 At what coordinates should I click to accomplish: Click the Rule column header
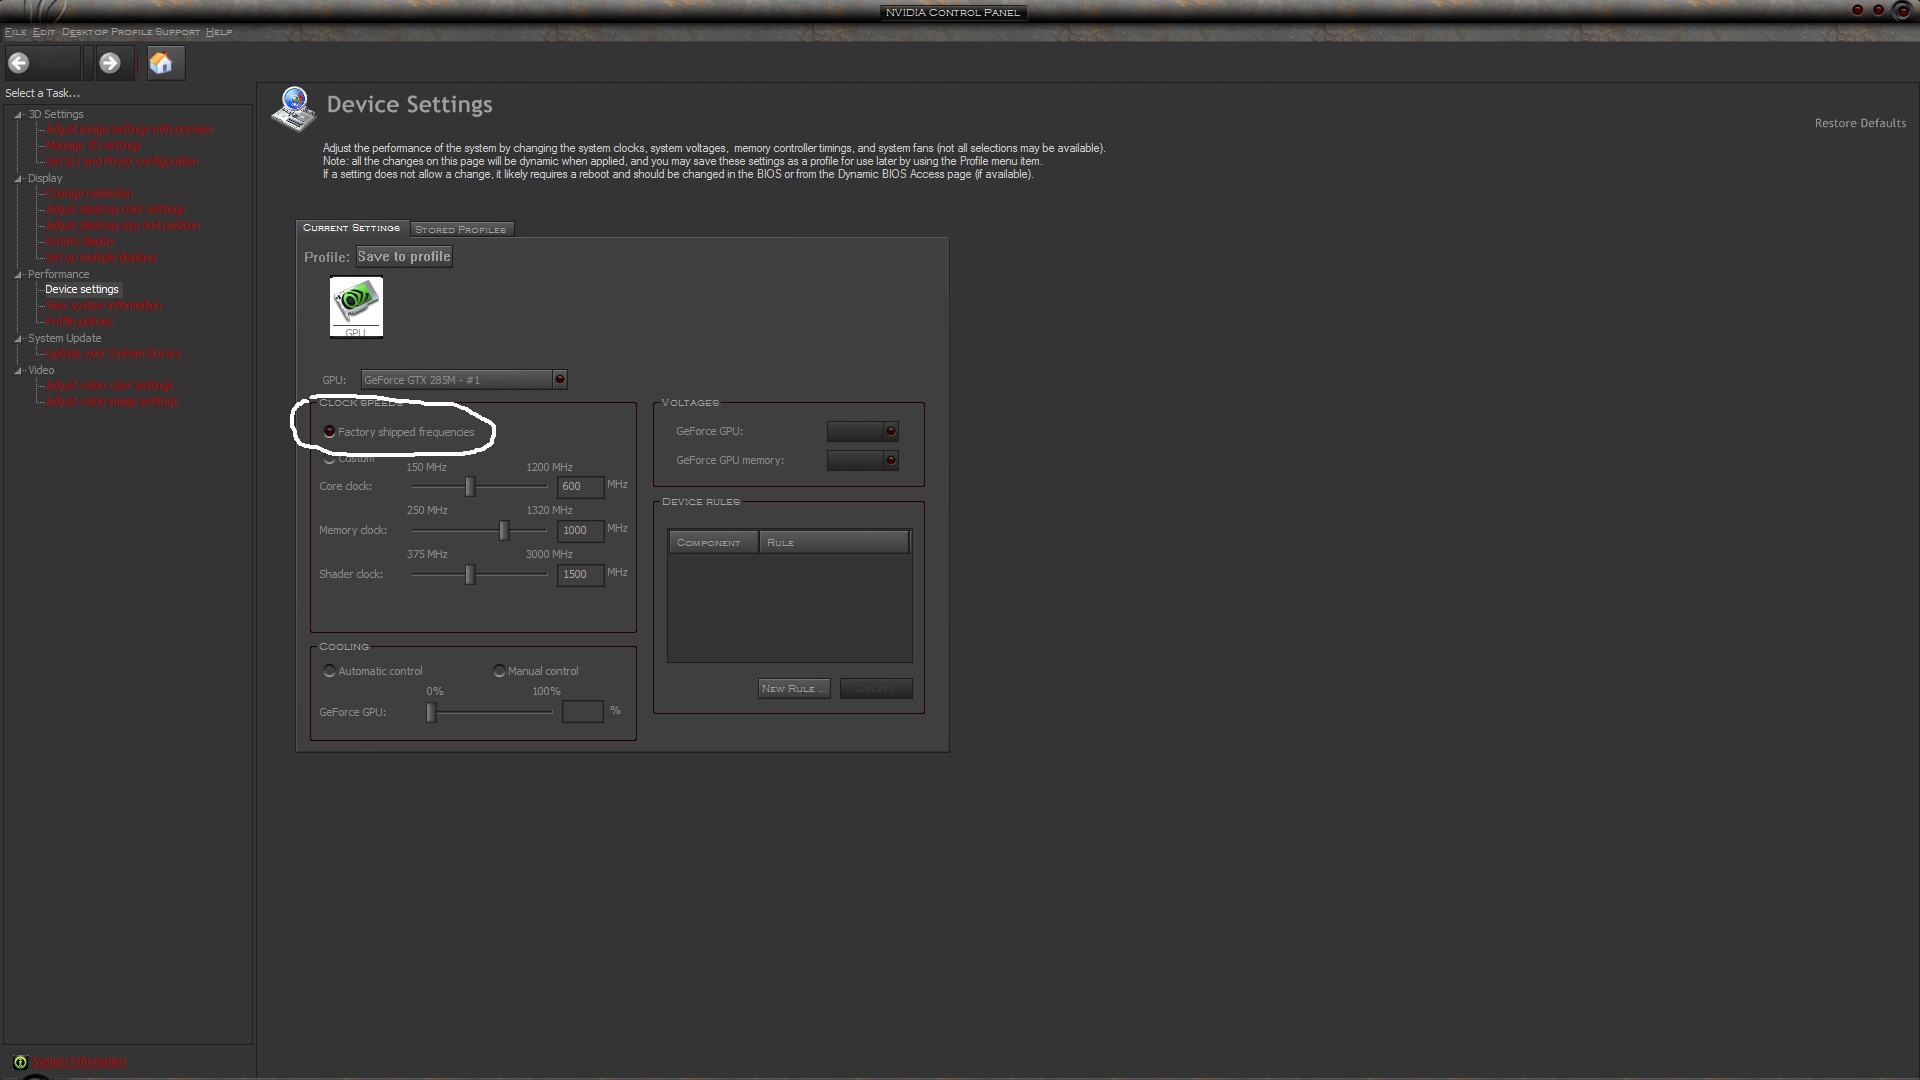pos(834,543)
